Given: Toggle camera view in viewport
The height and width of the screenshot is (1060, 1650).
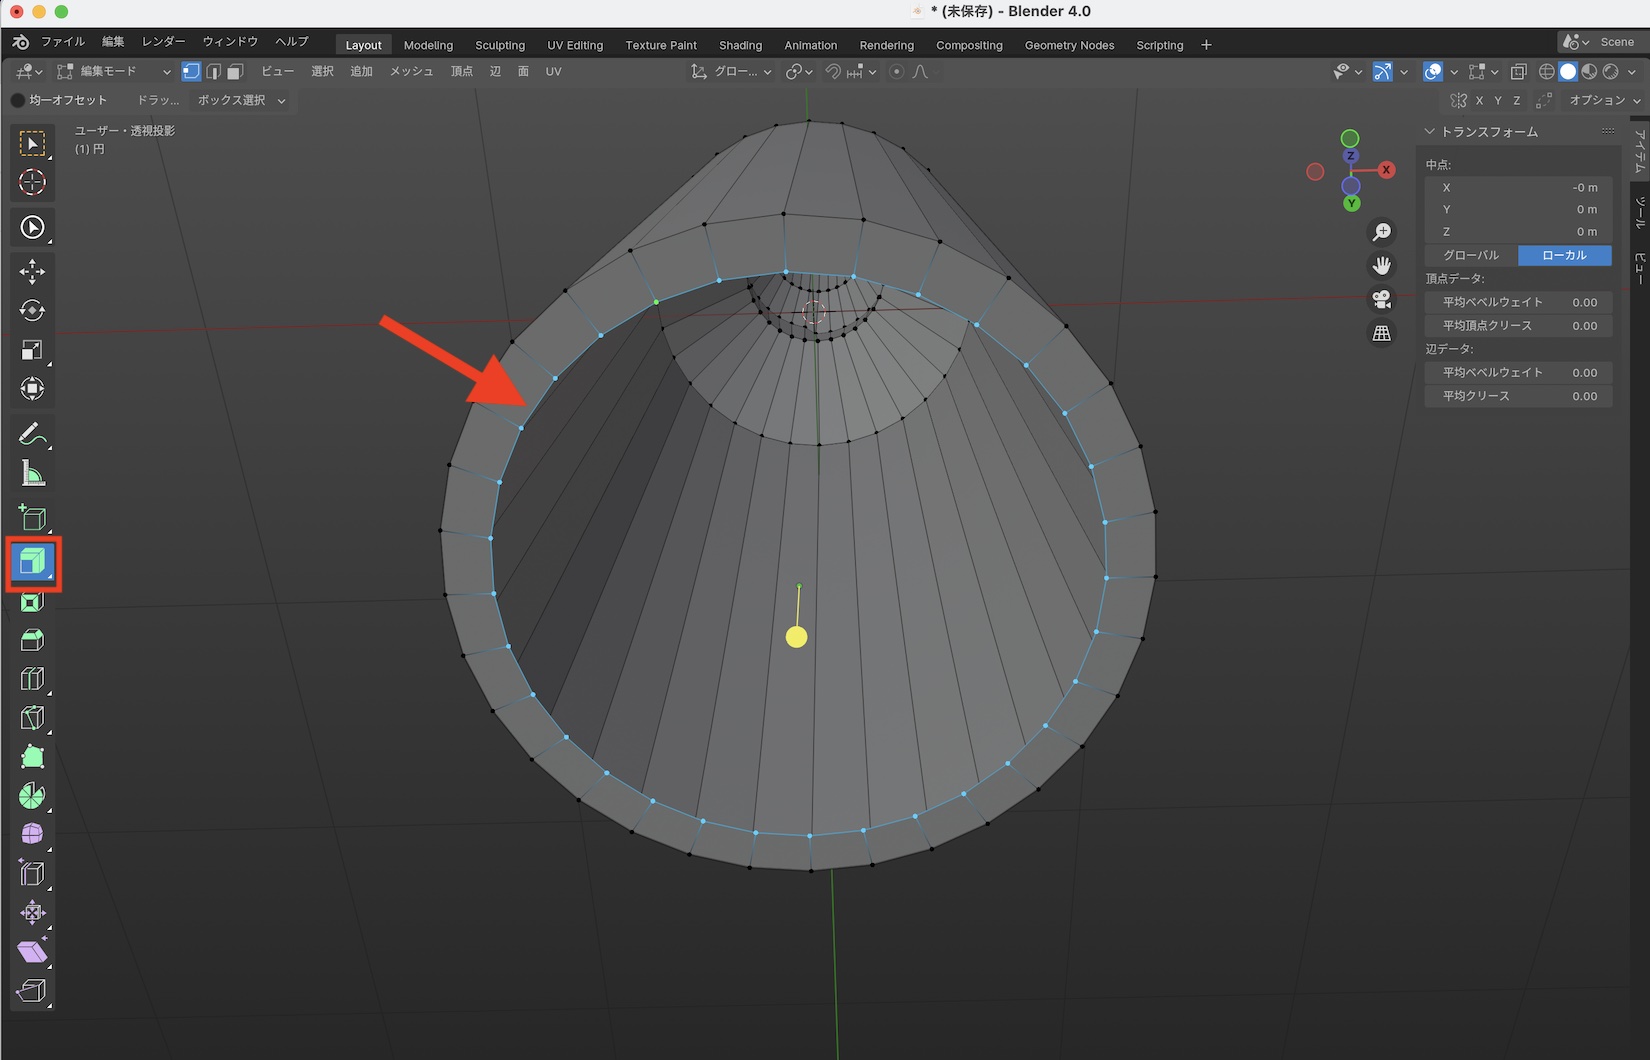Looking at the screenshot, I should pos(1382,299).
